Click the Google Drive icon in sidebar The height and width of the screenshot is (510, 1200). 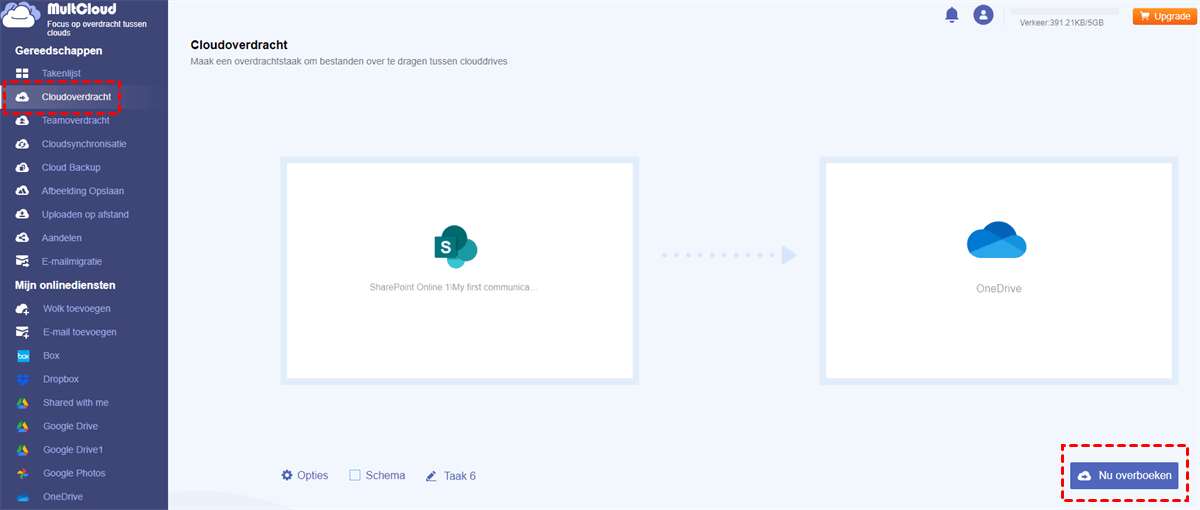tap(22, 426)
